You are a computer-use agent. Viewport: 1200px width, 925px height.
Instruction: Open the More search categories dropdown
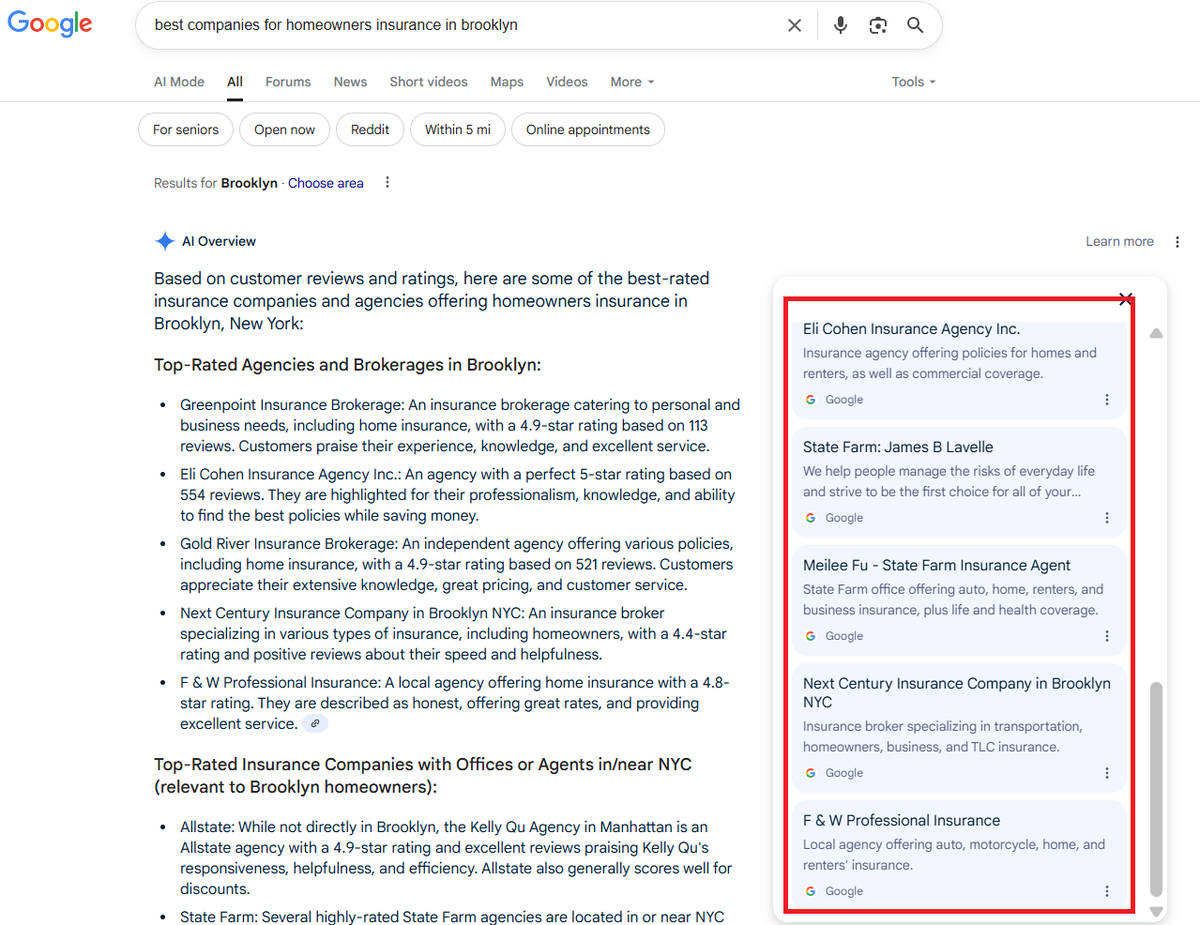[x=631, y=81]
